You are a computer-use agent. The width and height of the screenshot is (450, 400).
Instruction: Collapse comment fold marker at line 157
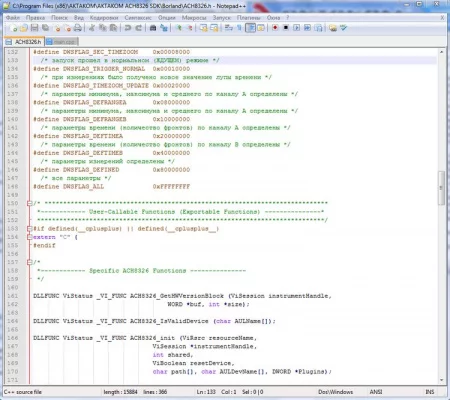29,262
